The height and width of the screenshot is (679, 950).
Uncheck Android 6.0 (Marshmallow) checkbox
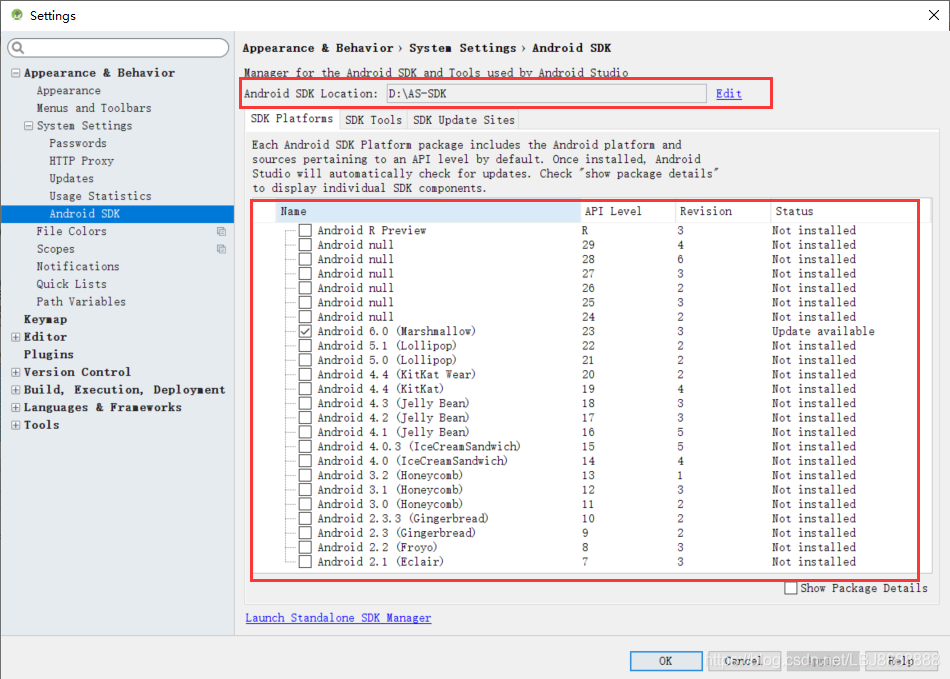pyautogui.click(x=305, y=331)
